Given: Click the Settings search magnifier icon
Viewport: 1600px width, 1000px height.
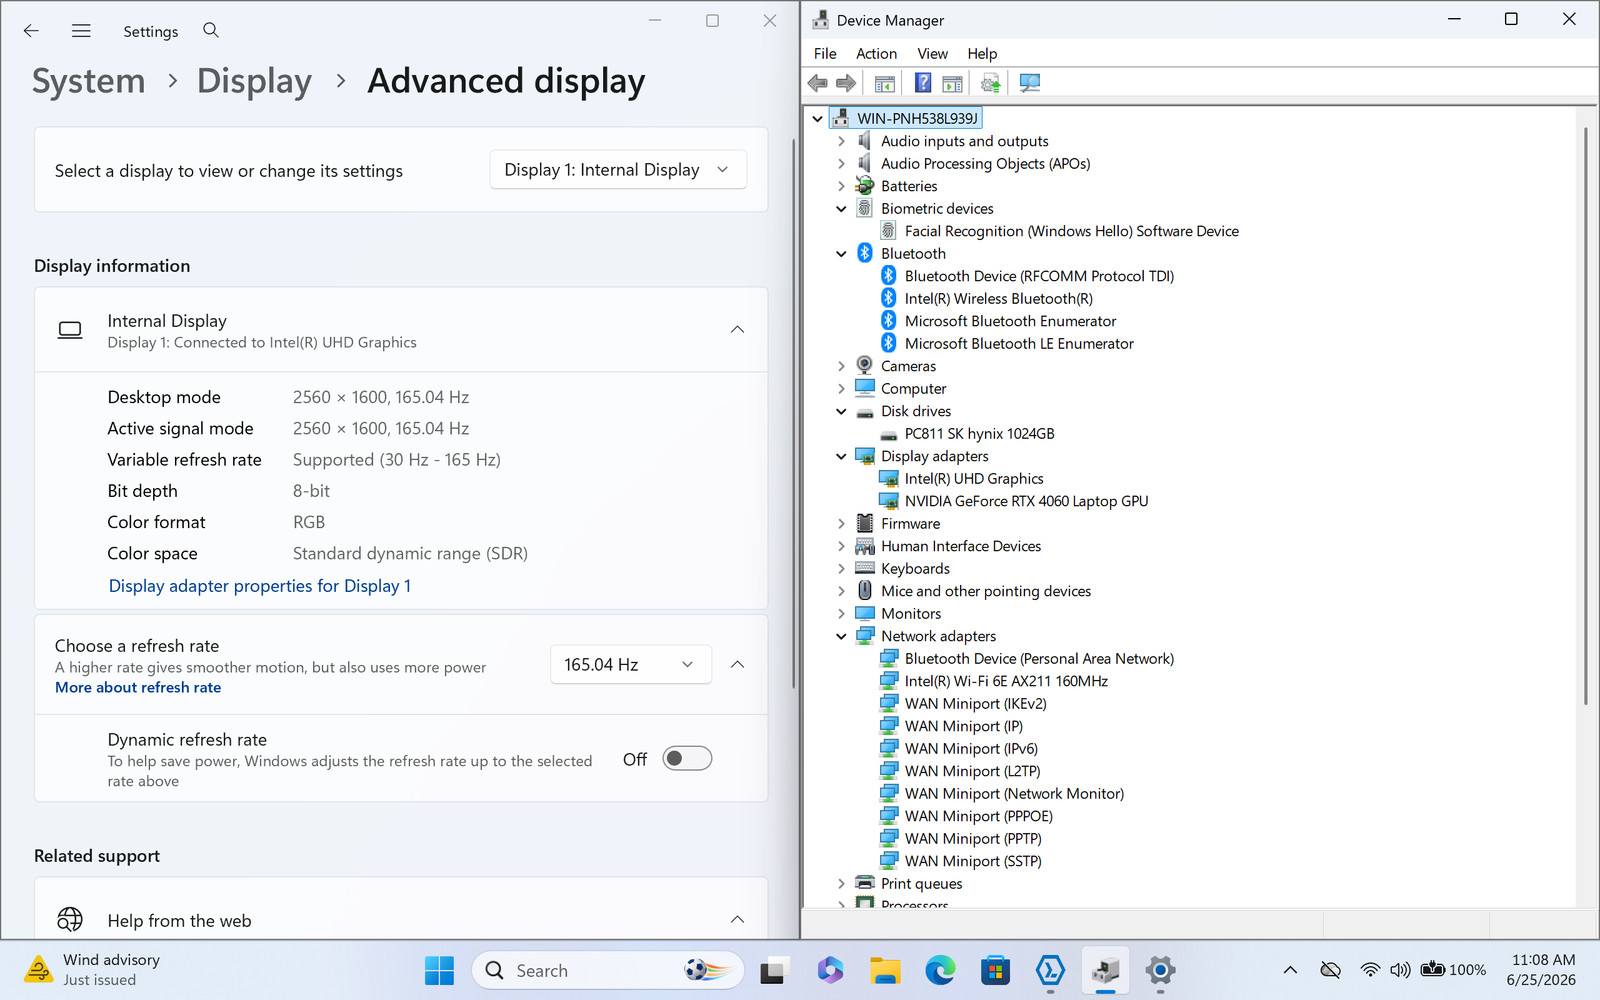Looking at the screenshot, I should click(211, 30).
